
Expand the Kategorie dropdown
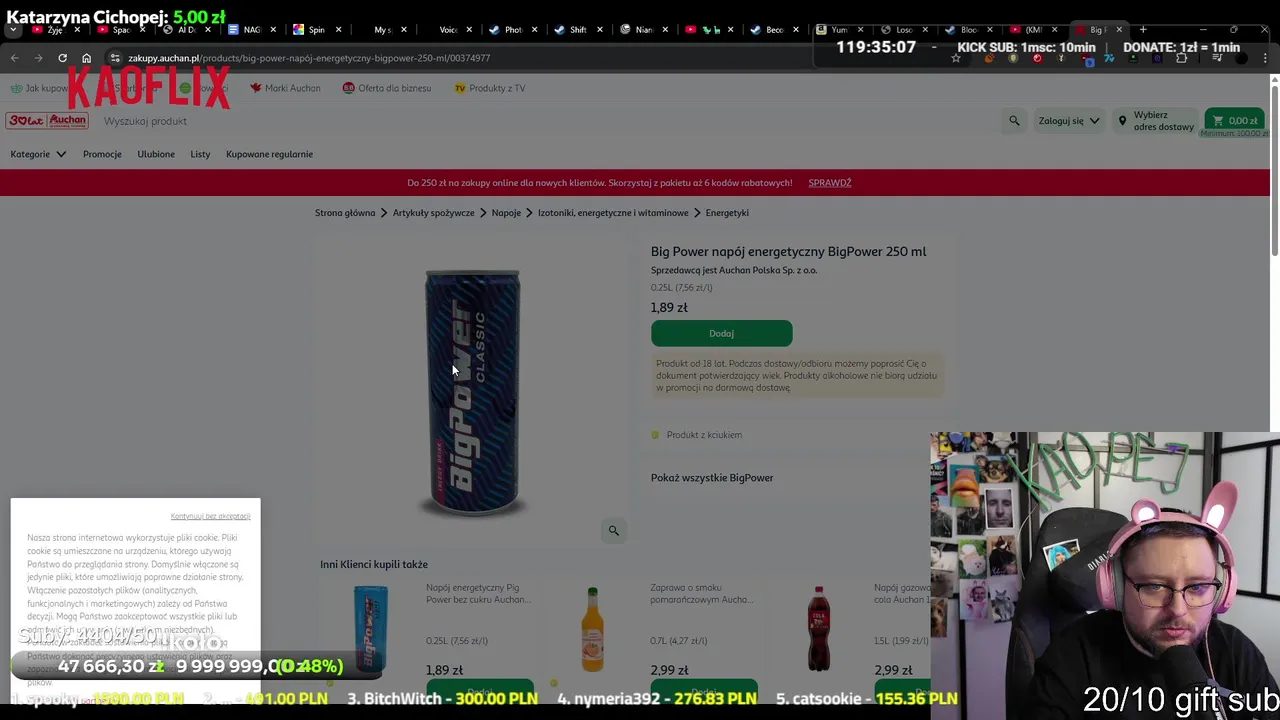(38, 154)
